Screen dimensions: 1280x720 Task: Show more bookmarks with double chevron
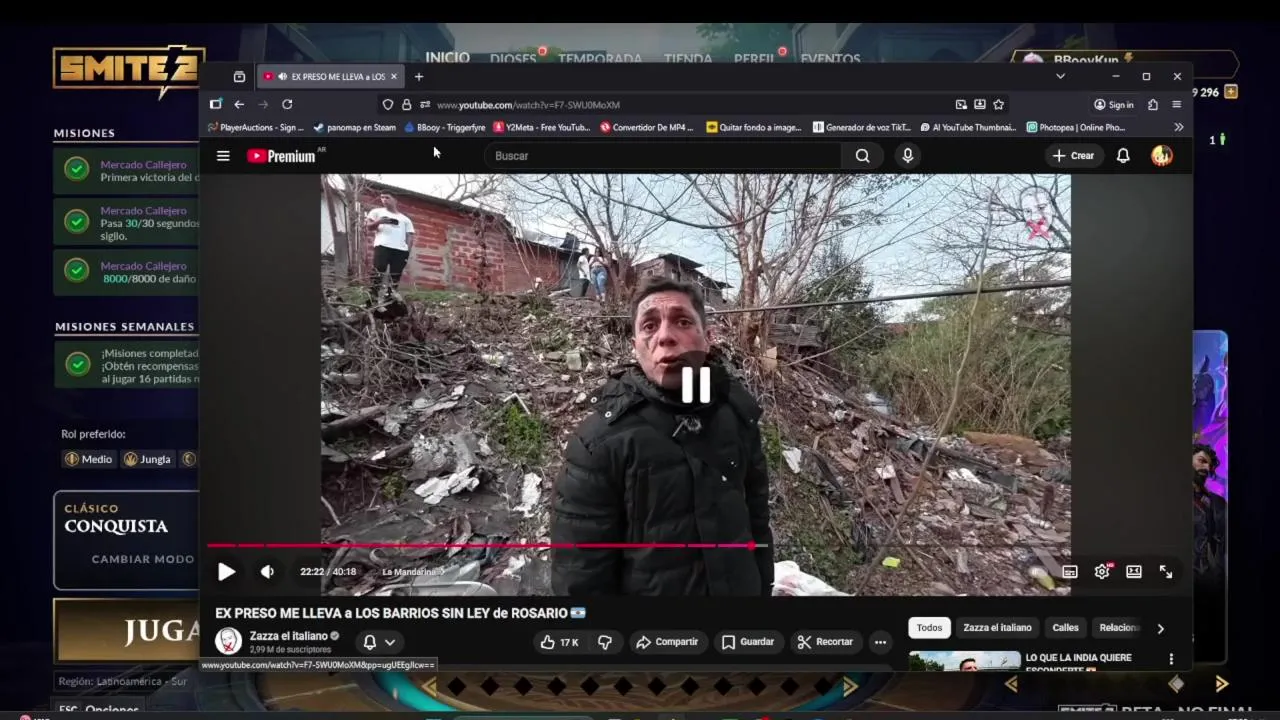[1178, 127]
